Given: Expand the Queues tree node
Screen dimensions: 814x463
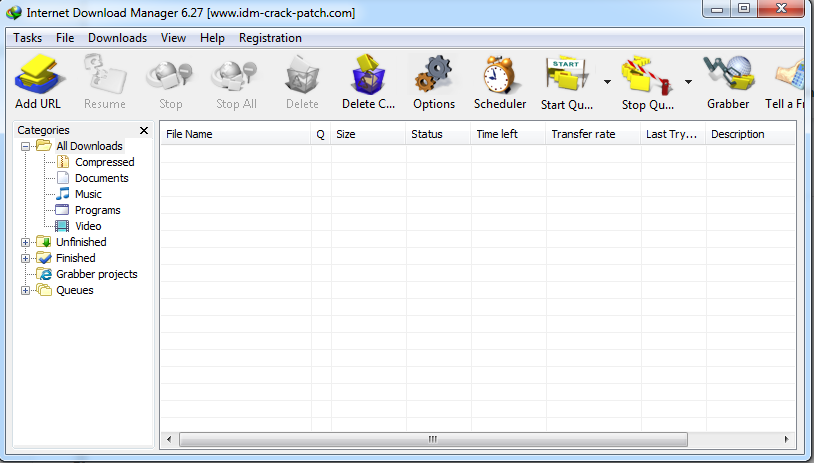Looking at the screenshot, I should 25,291.
